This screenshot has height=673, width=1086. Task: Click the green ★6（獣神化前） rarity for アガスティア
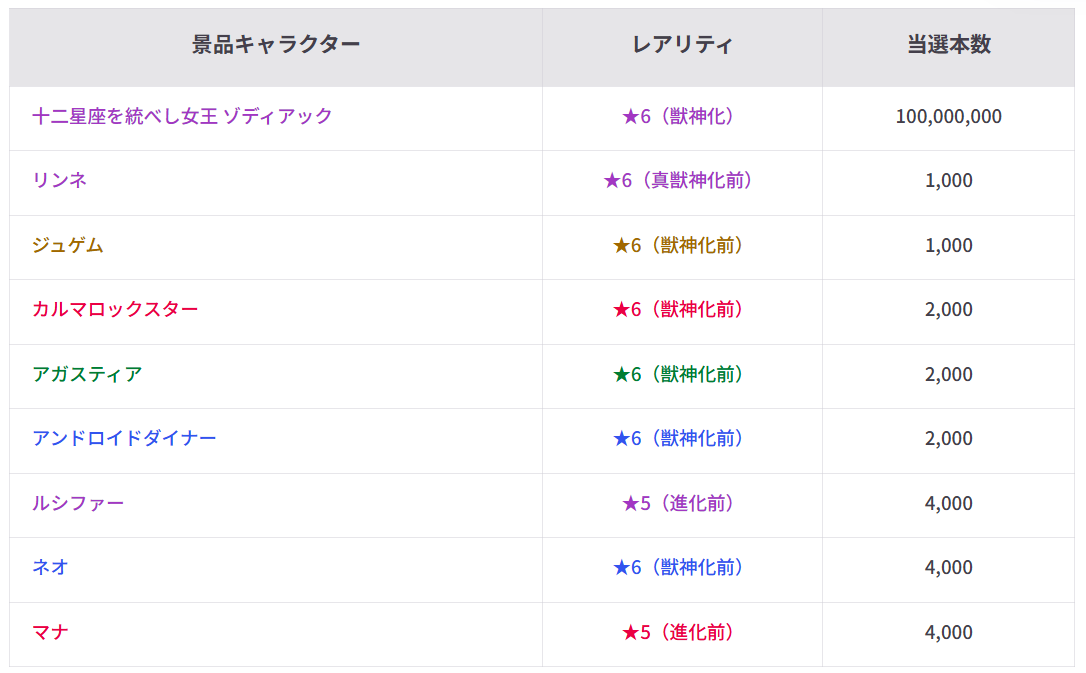[677, 374]
